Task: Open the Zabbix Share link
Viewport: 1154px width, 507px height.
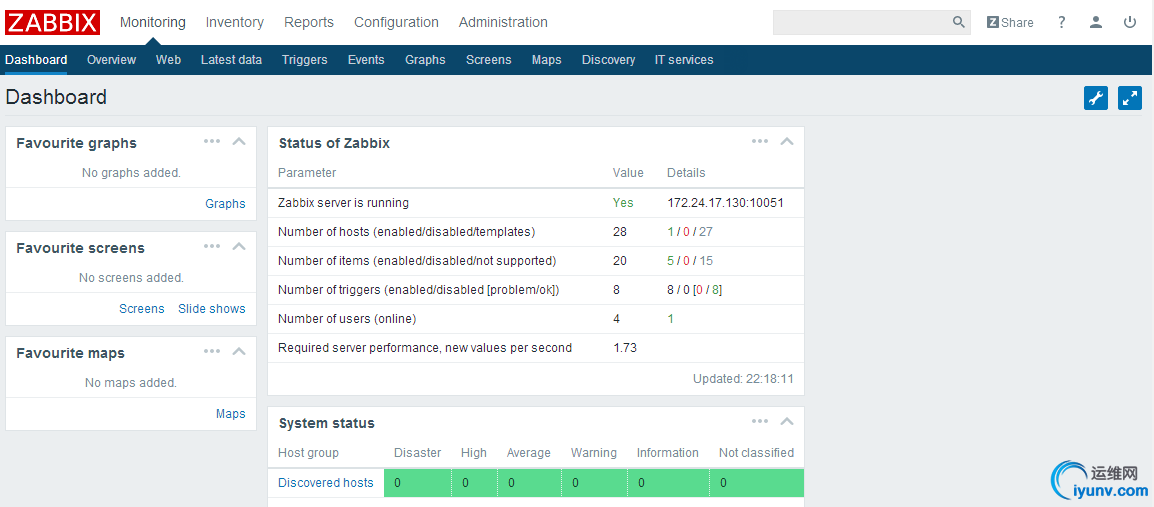Action: [1010, 22]
